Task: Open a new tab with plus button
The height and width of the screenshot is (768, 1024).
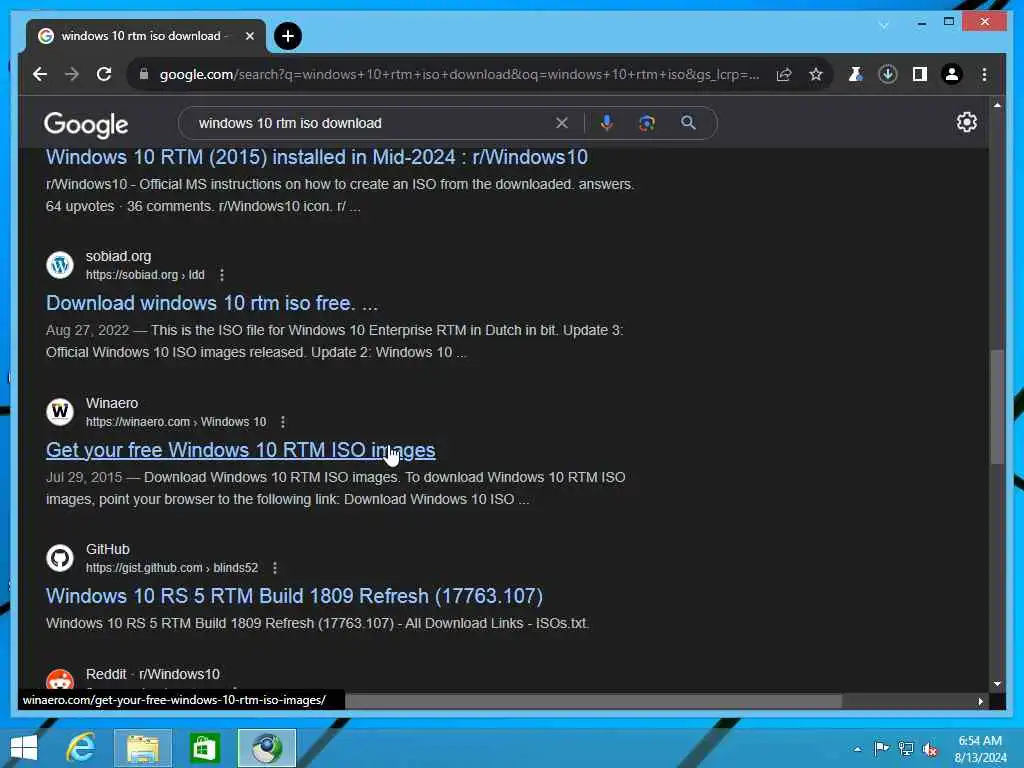Action: click(x=288, y=36)
